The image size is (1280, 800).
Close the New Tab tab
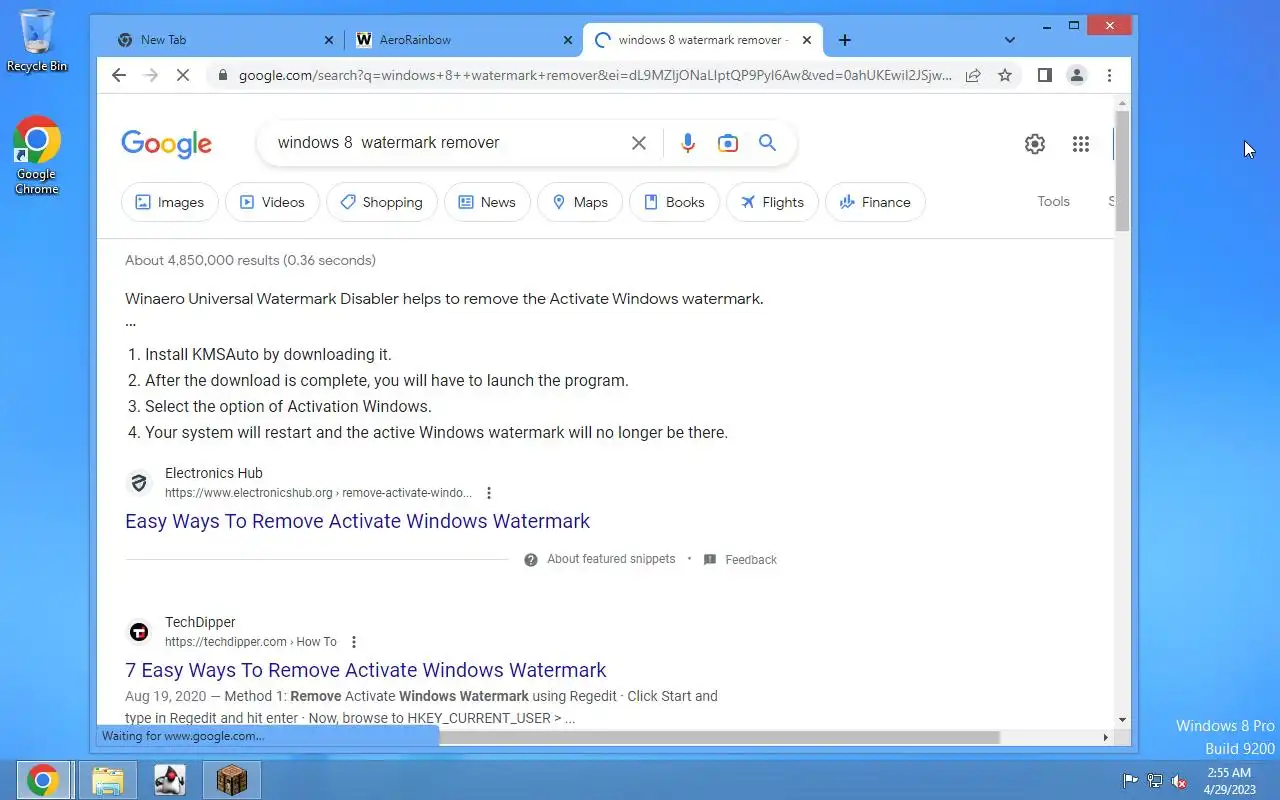(x=329, y=40)
